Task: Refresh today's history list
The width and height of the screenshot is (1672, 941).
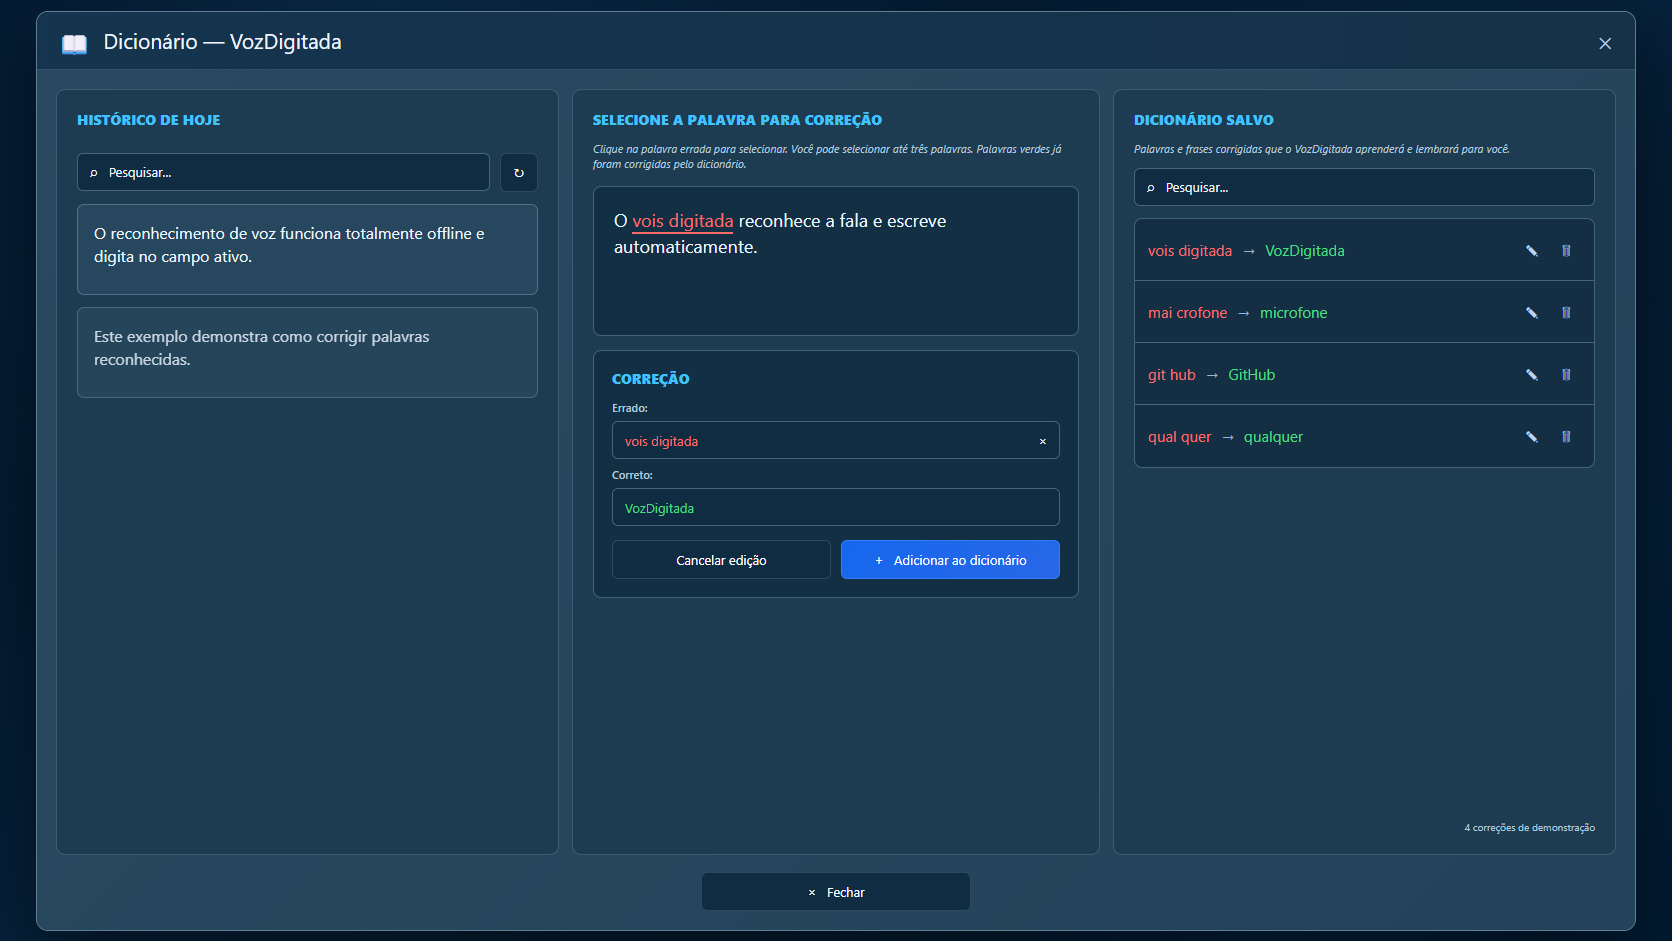Action: (x=519, y=172)
